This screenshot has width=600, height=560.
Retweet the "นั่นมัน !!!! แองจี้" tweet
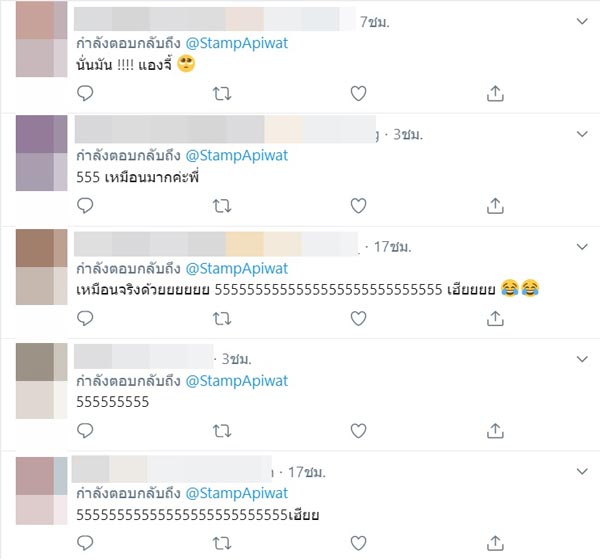(222, 93)
